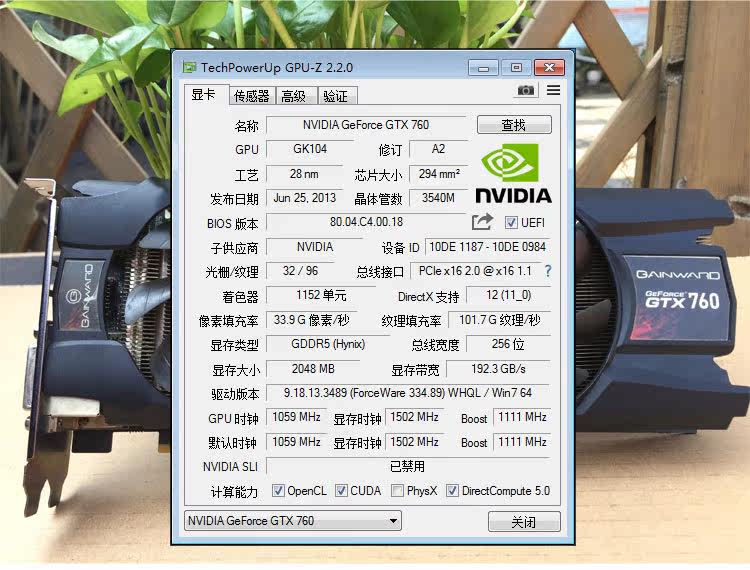Click the pixel fillrate 33.9 G 像素/秒
Viewport: 750px width, 570px height.
coord(311,320)
